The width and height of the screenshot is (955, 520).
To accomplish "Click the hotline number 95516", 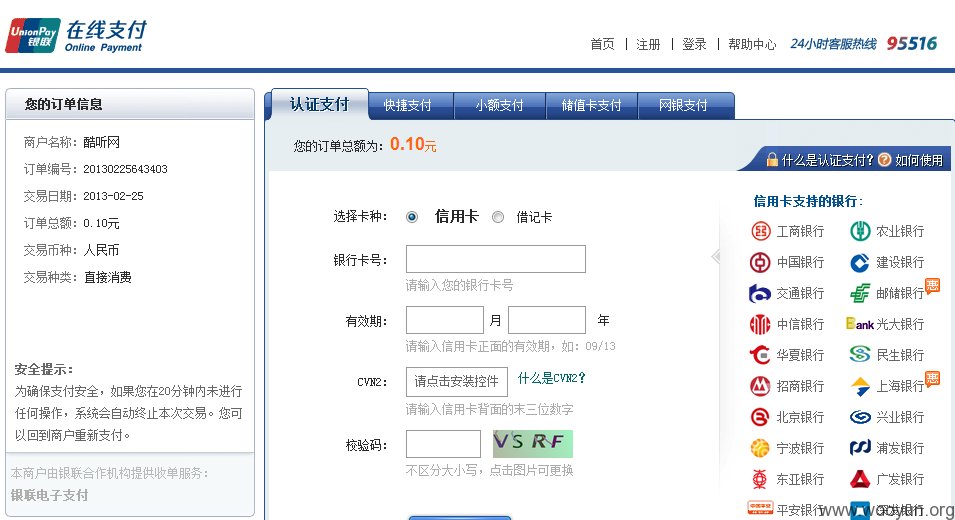I will (912, 44).
